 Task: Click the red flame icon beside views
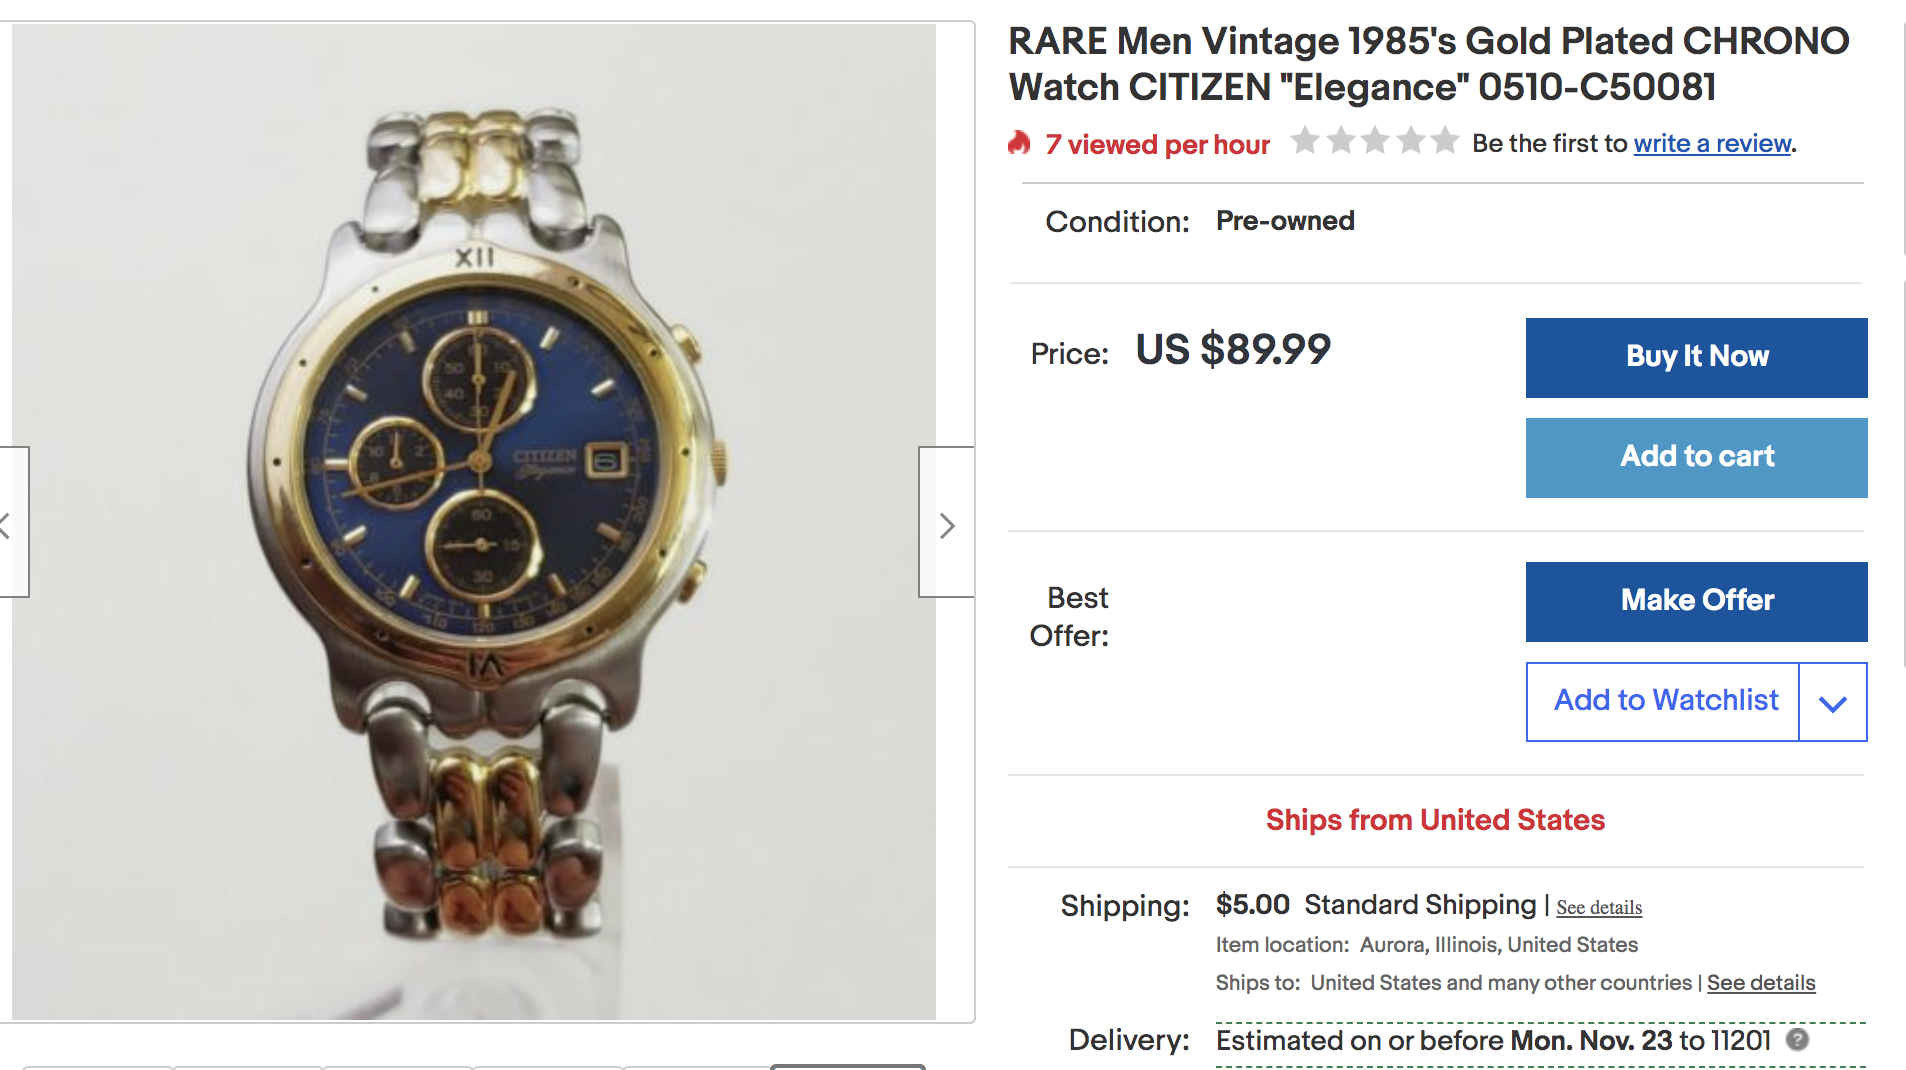tap(1019, 144)
